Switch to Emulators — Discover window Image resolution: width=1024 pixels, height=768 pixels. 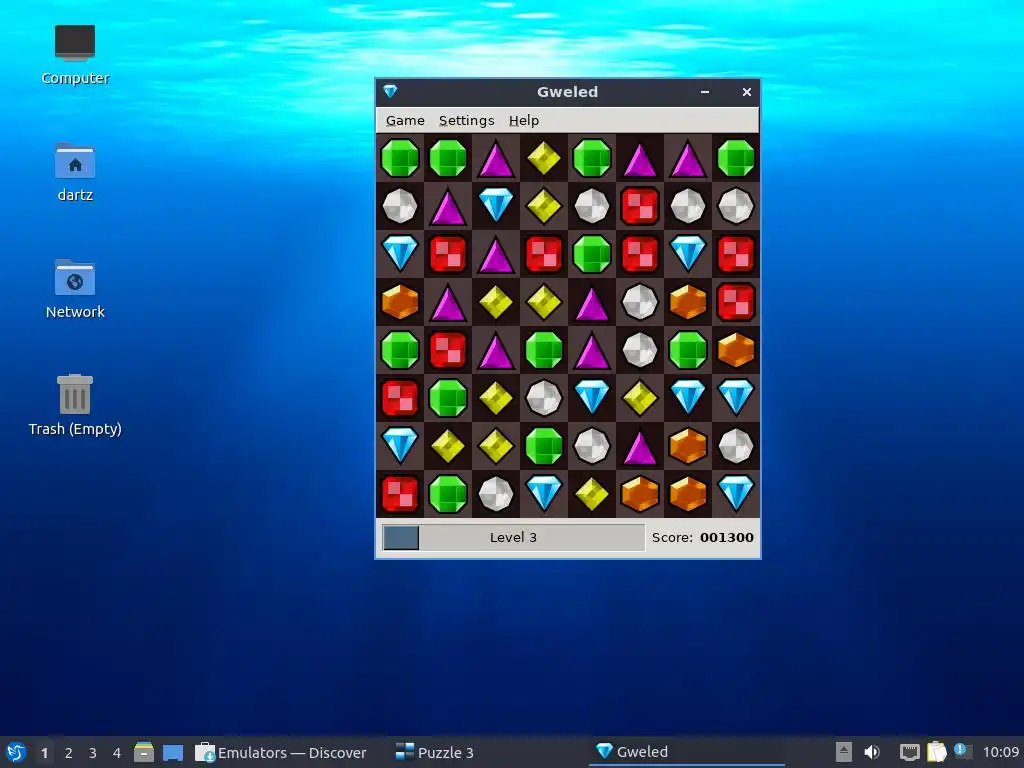pos(281,752)
